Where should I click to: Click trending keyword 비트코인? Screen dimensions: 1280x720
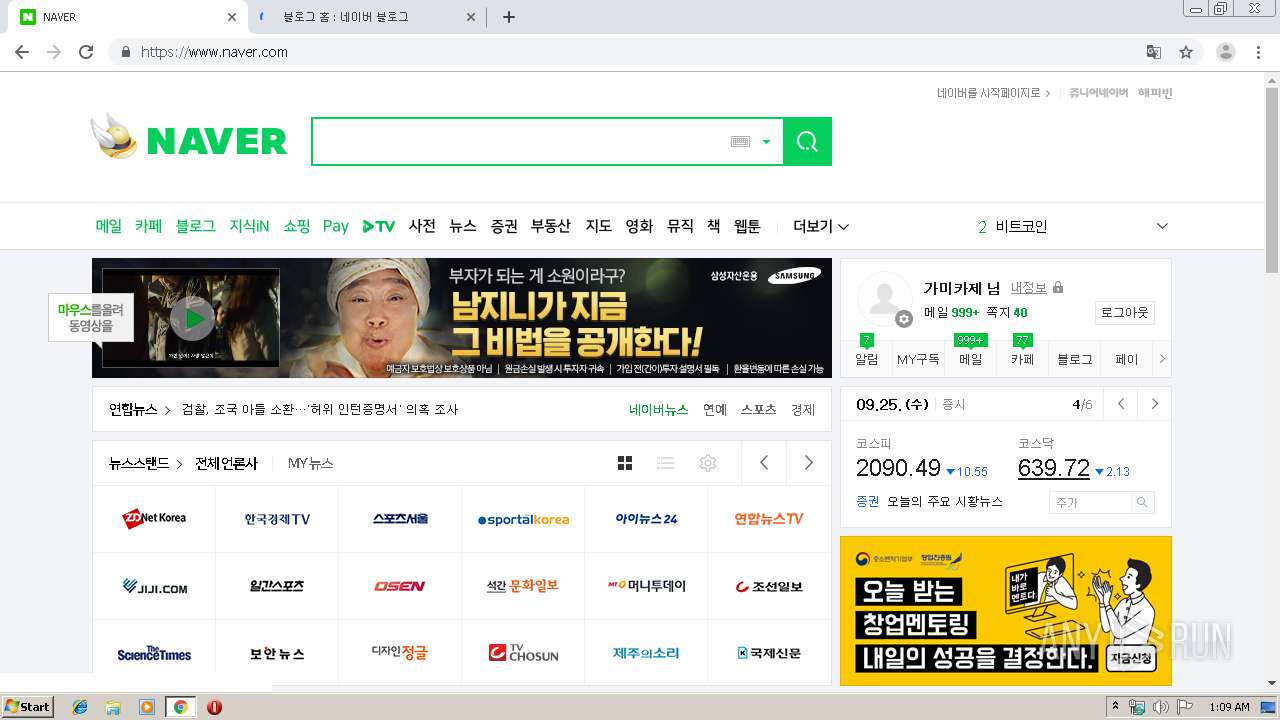point(1021,226)
